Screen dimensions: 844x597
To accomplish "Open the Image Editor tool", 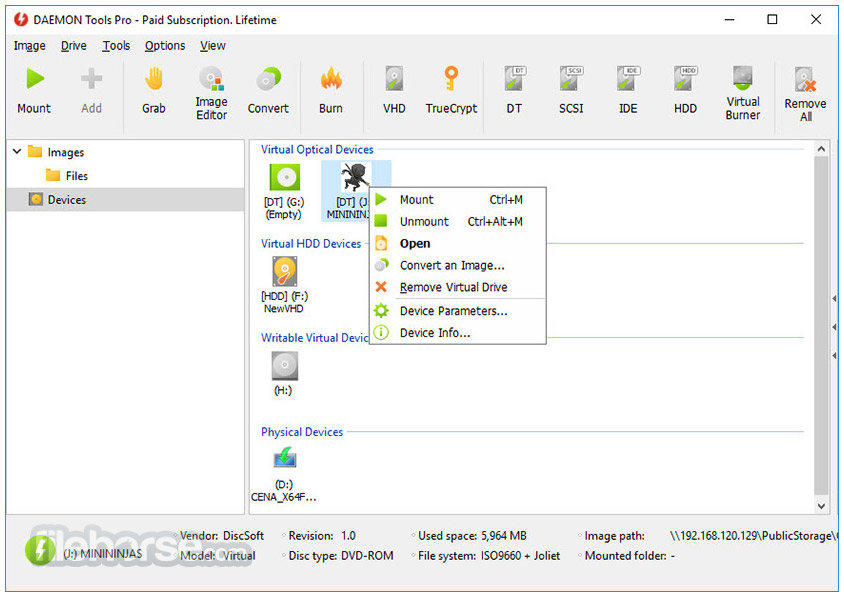I will click(x=211, y=79).
